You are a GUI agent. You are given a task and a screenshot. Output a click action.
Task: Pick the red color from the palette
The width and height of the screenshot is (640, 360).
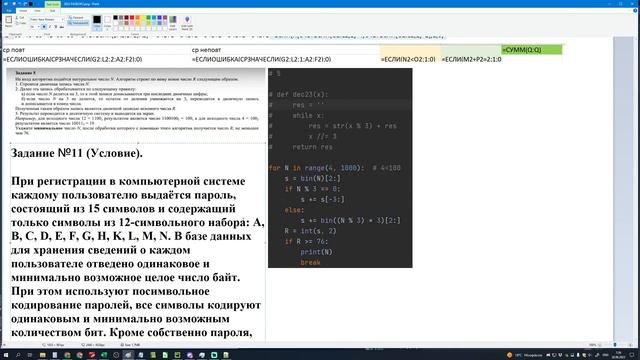132,18
